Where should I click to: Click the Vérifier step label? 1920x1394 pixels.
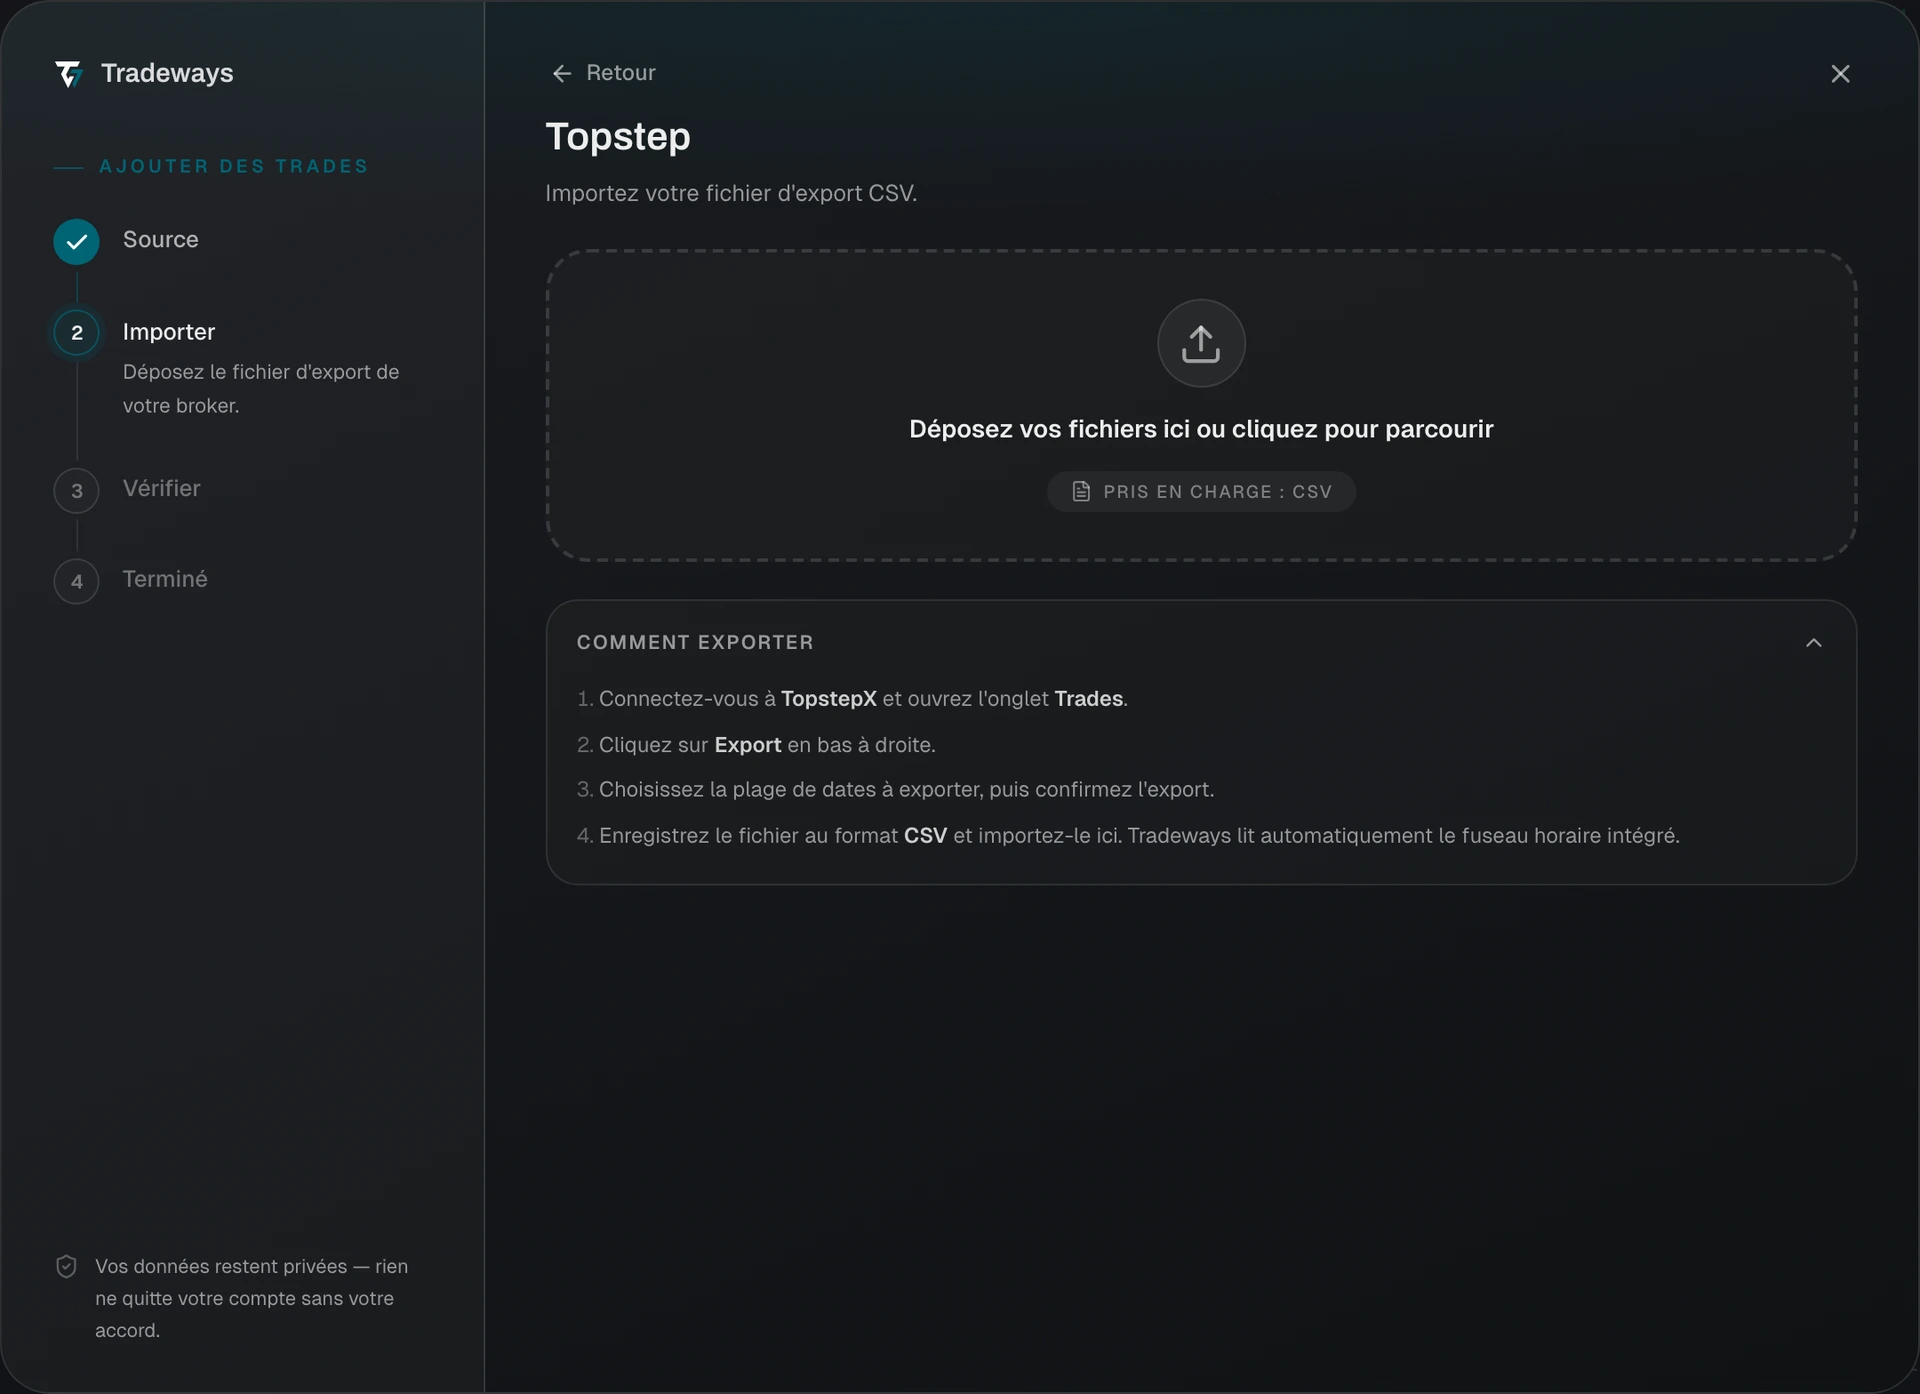click(x=162, y=489)
